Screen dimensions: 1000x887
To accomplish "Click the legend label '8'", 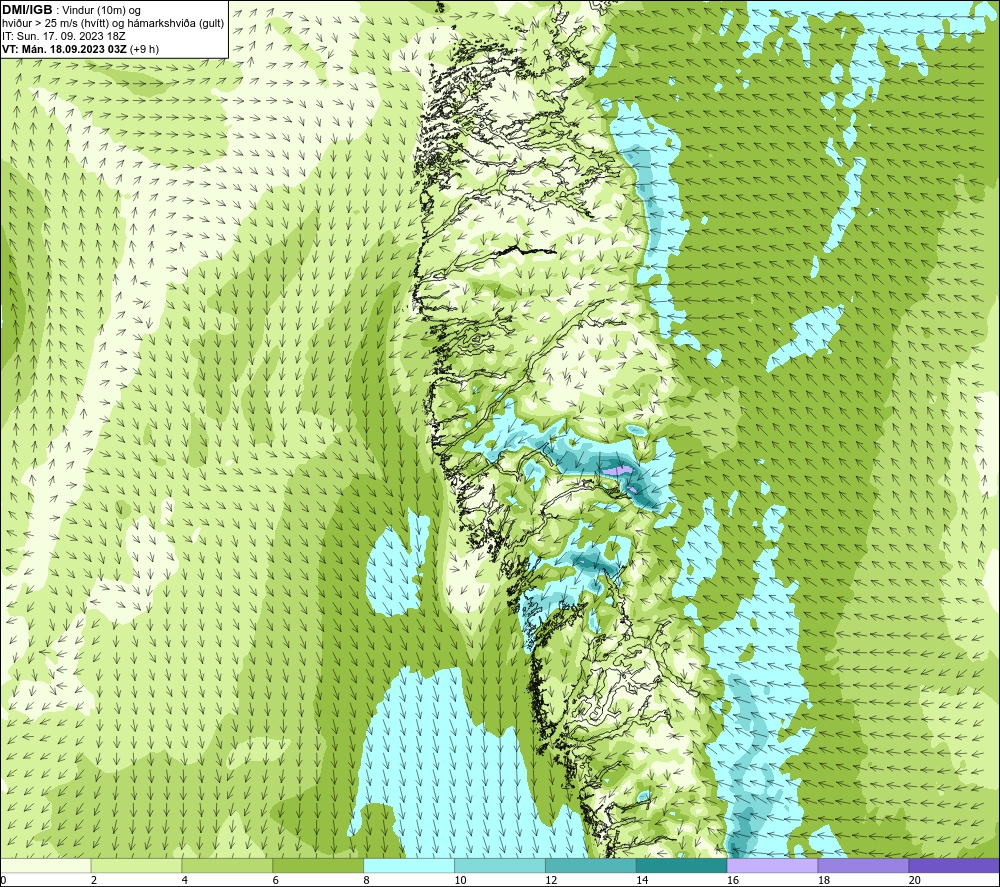I will (366, 881).
